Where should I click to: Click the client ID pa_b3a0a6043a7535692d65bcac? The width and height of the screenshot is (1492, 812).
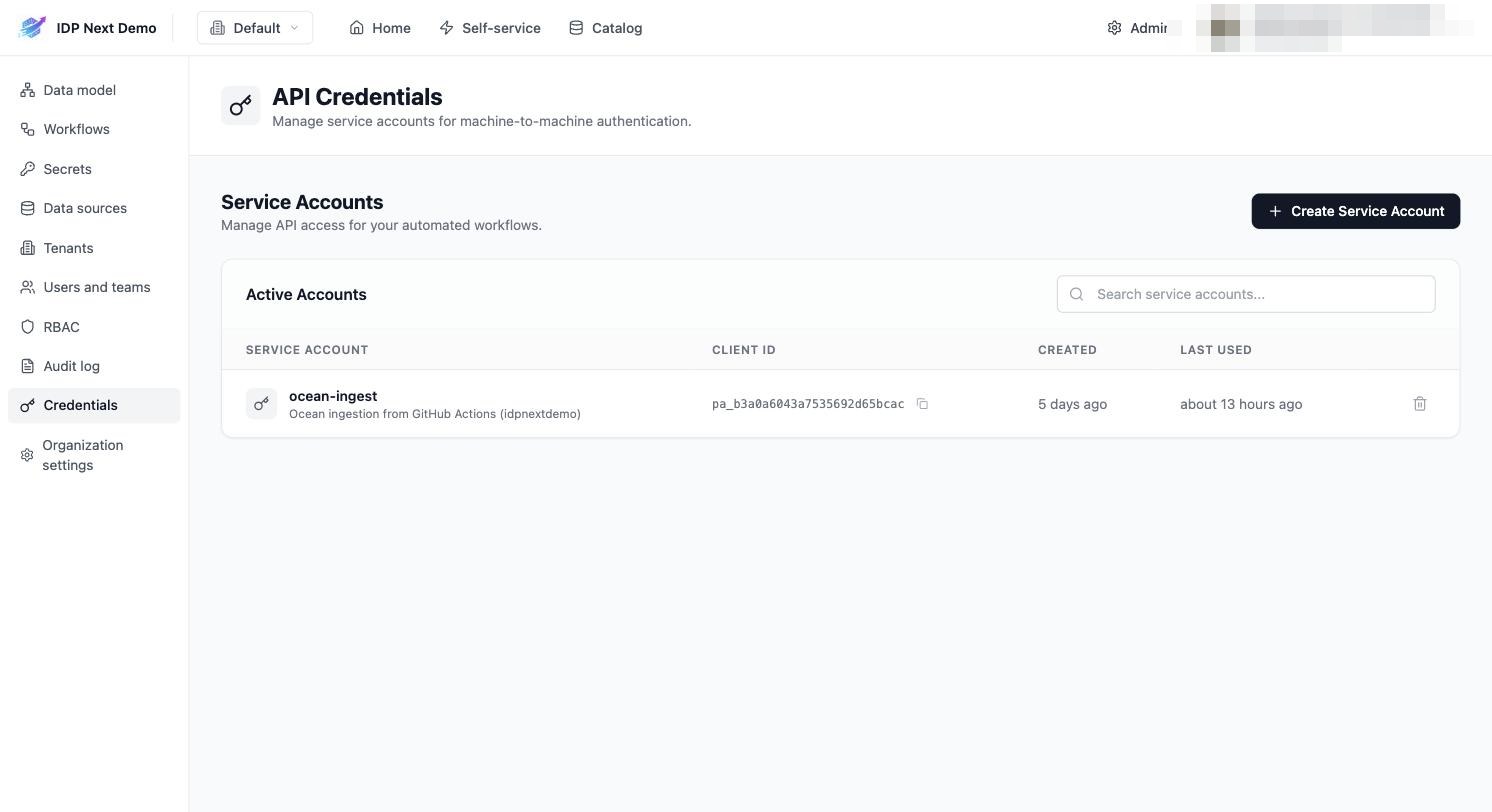808,404
